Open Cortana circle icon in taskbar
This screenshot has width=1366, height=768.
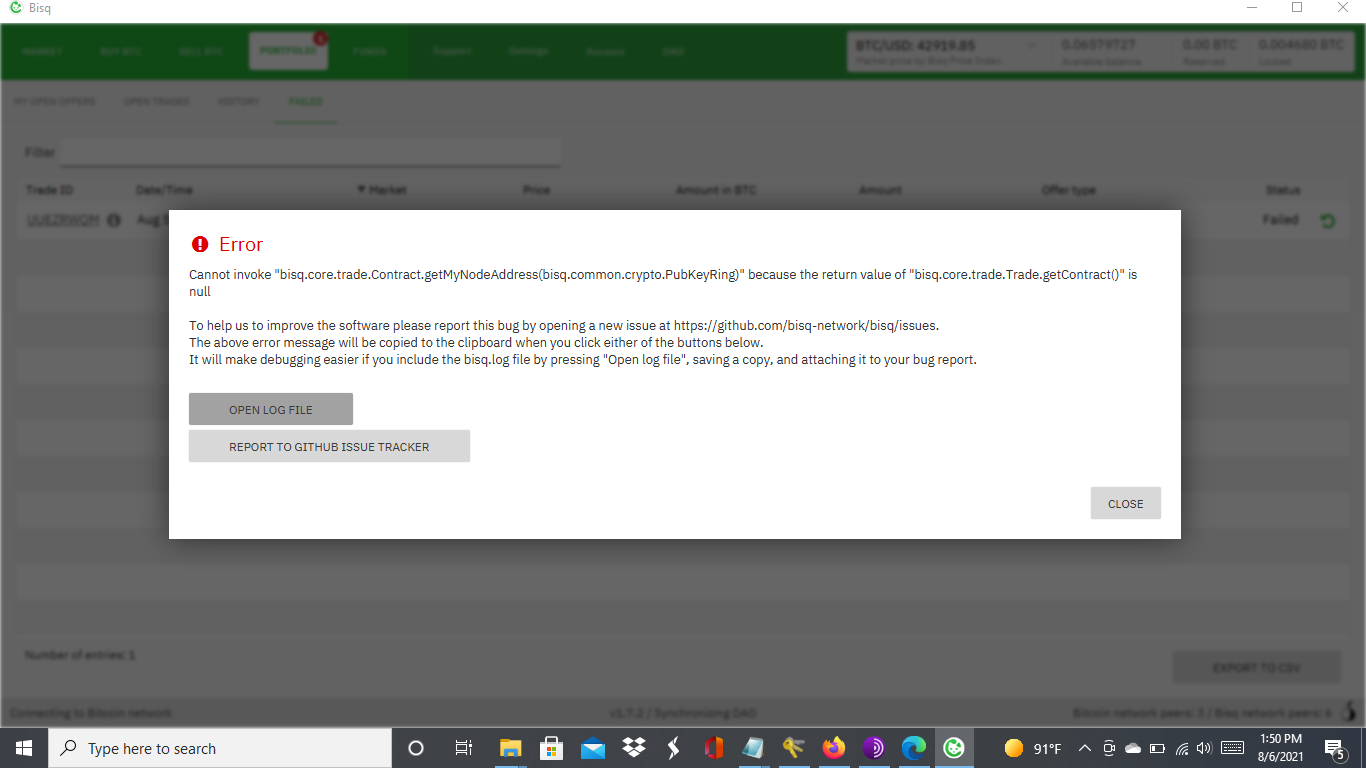[416, 748]
